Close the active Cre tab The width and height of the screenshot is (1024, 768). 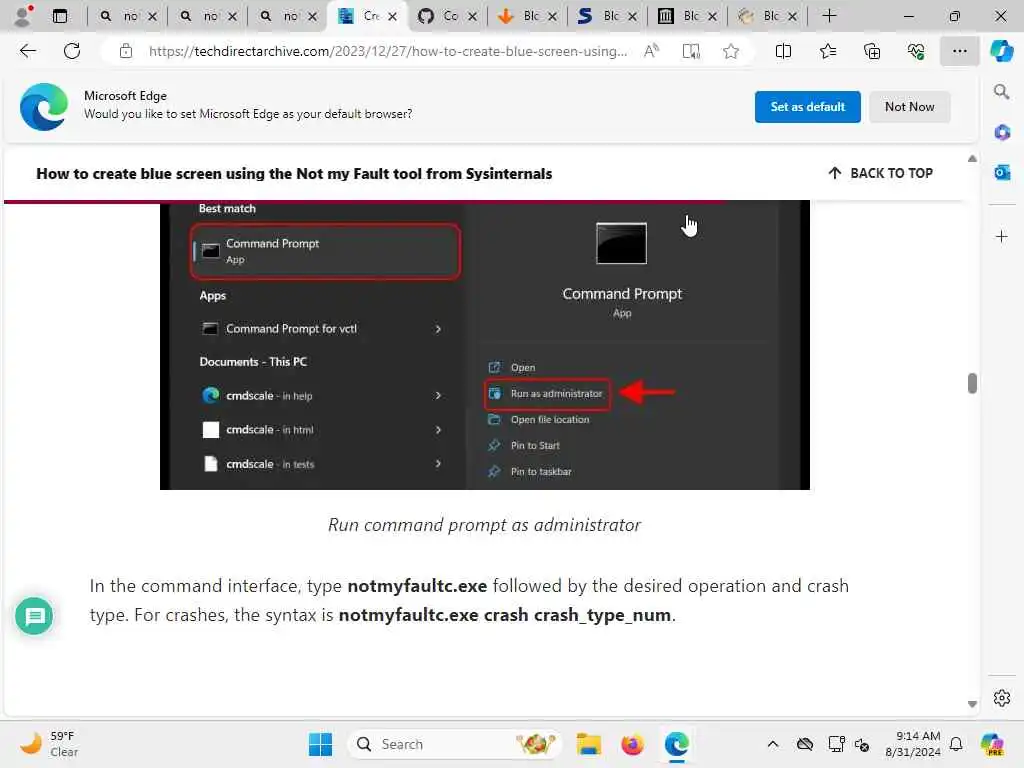click(x=392, y=16)
